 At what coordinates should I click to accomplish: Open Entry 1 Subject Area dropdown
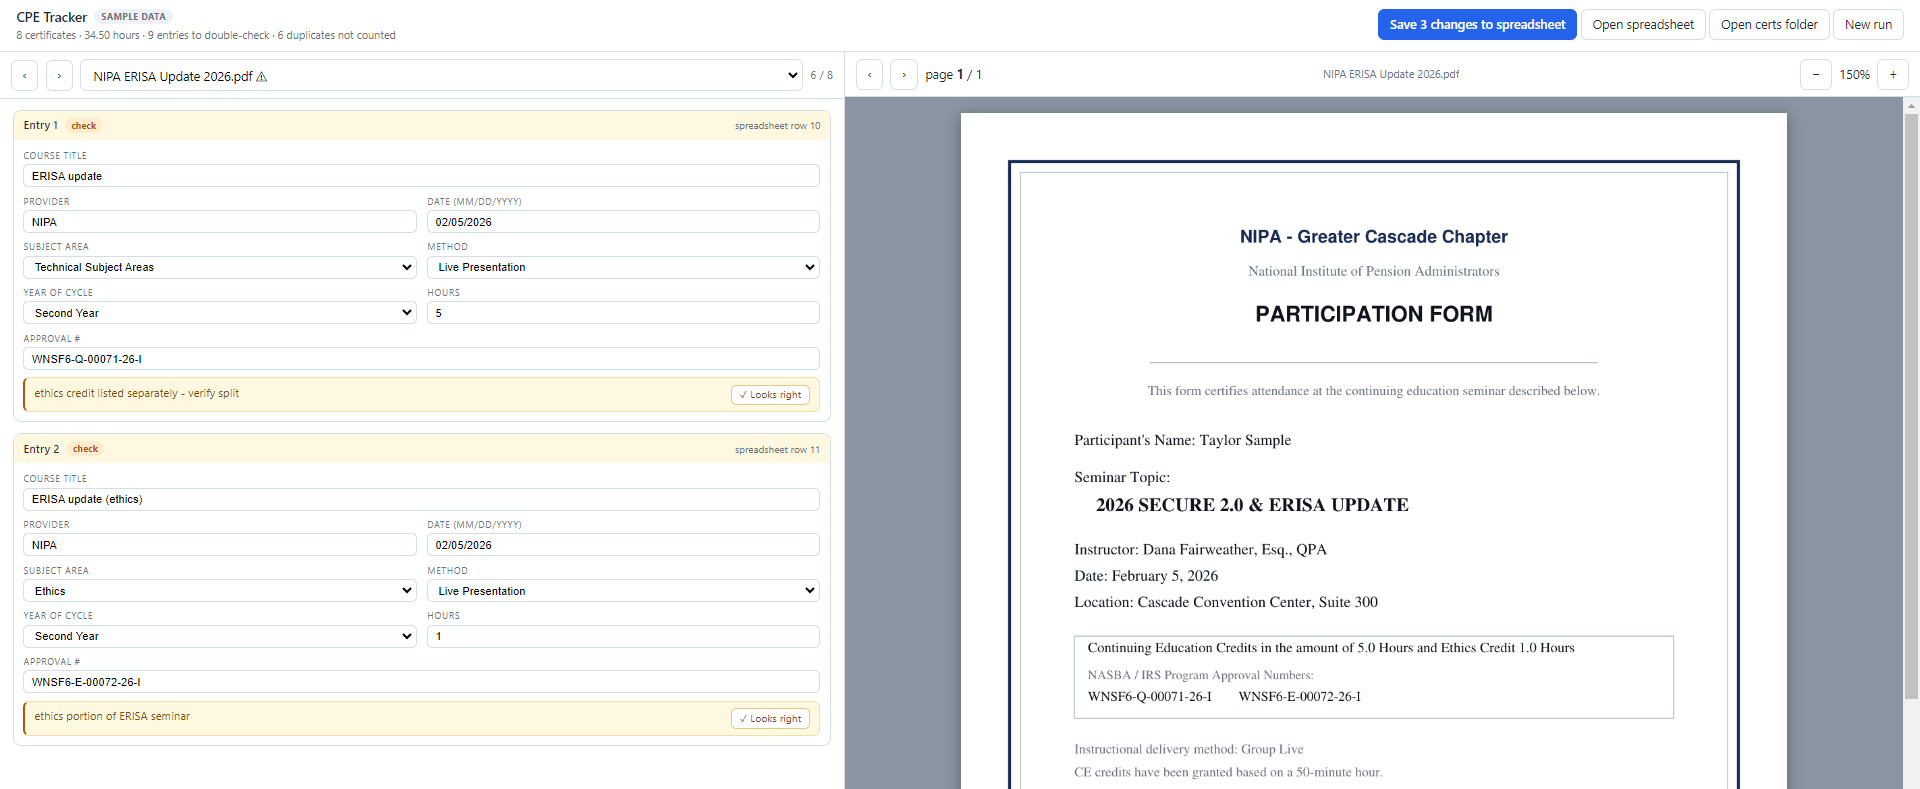click(220, 267)
